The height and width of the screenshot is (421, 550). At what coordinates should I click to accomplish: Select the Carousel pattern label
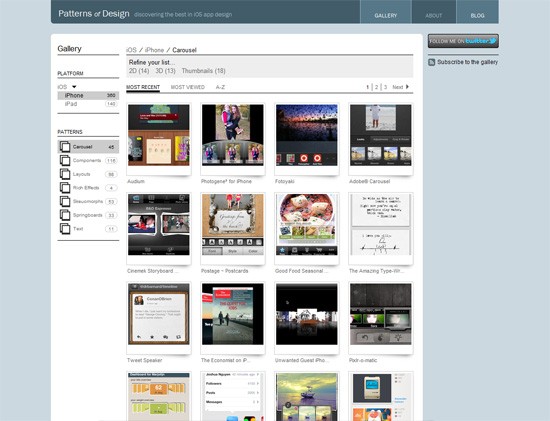coord(82,147)
